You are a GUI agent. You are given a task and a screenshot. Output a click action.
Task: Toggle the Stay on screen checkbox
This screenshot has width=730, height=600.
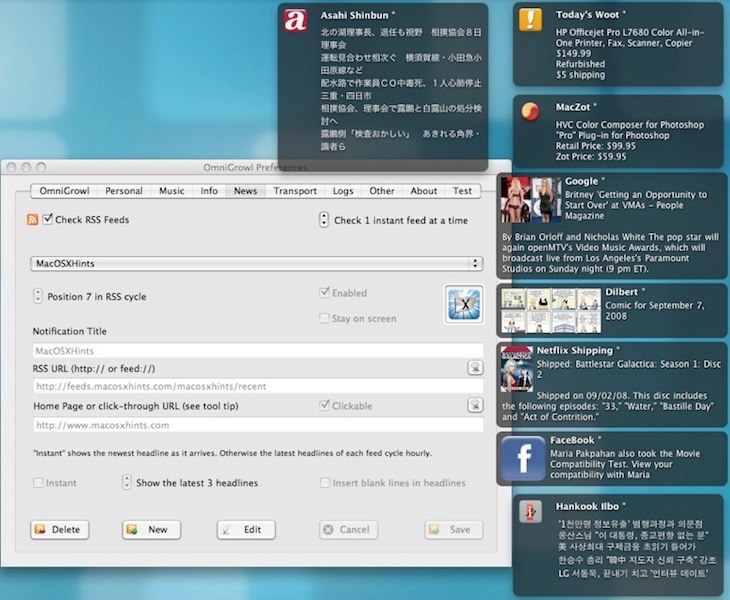pyautogui.click(x=324, y=318)
